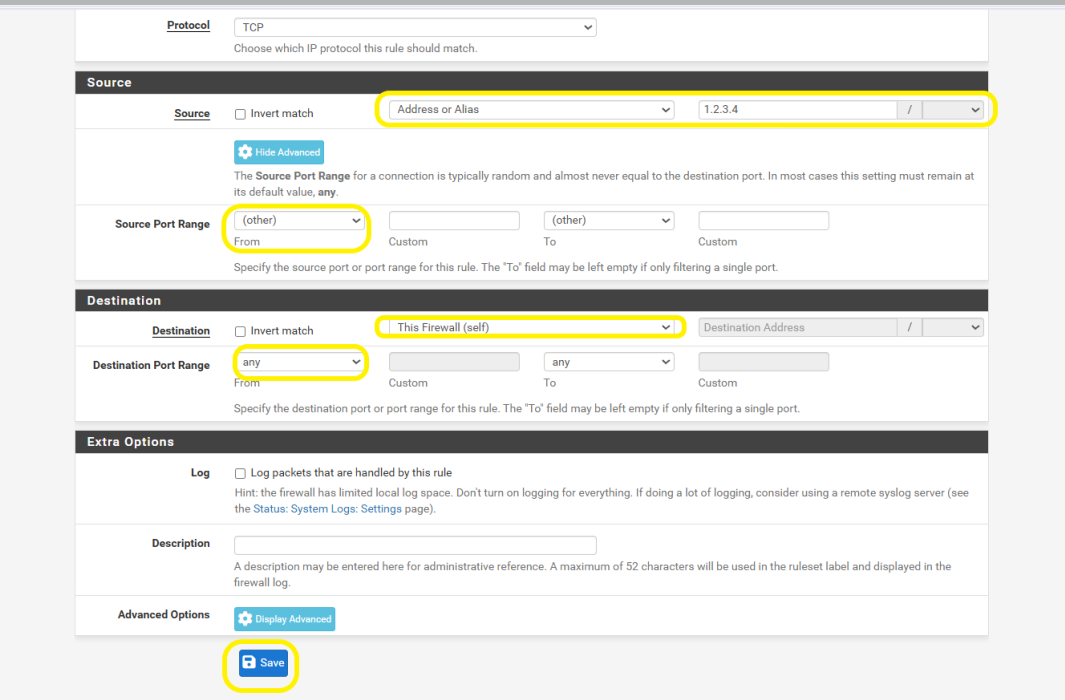Viewport: 1065px width, 700px height.
Task: Click the floppy disk Save icon
Action: click(x=249, y=663)
